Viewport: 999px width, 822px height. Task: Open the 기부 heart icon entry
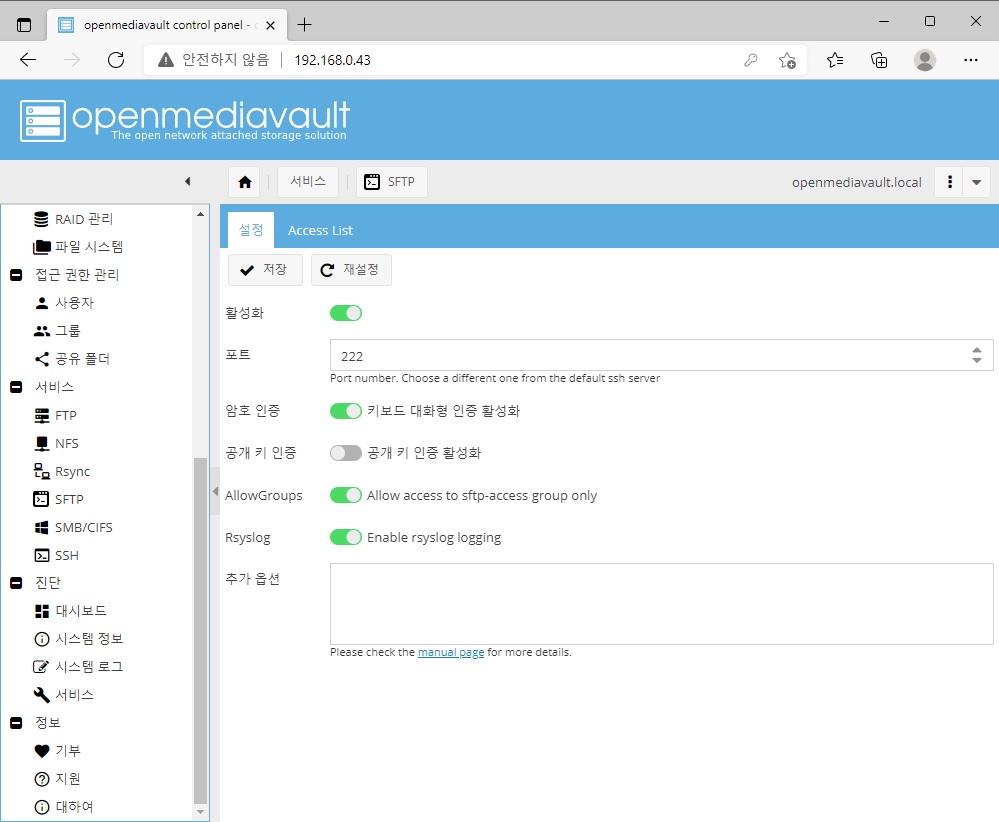point(57,751)
